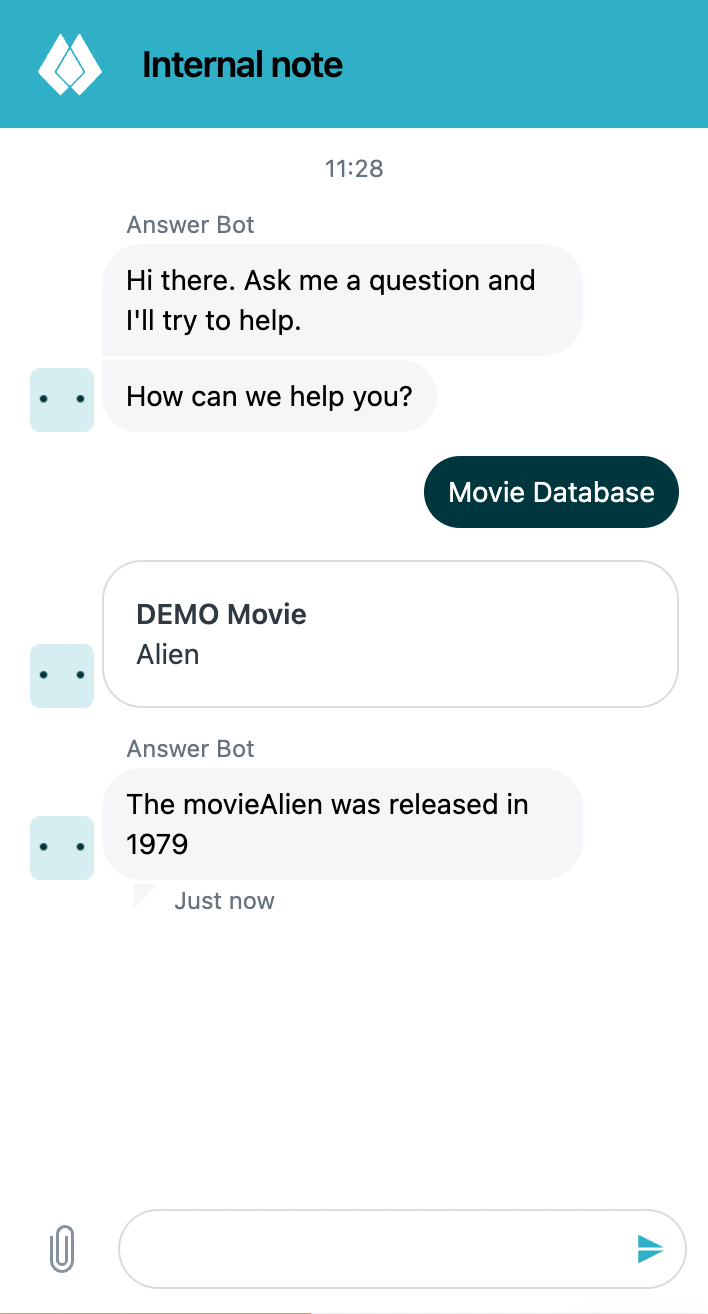Click 'The movieAlien was released in 1979' message

pyautogui.click(x=342, y=824)
